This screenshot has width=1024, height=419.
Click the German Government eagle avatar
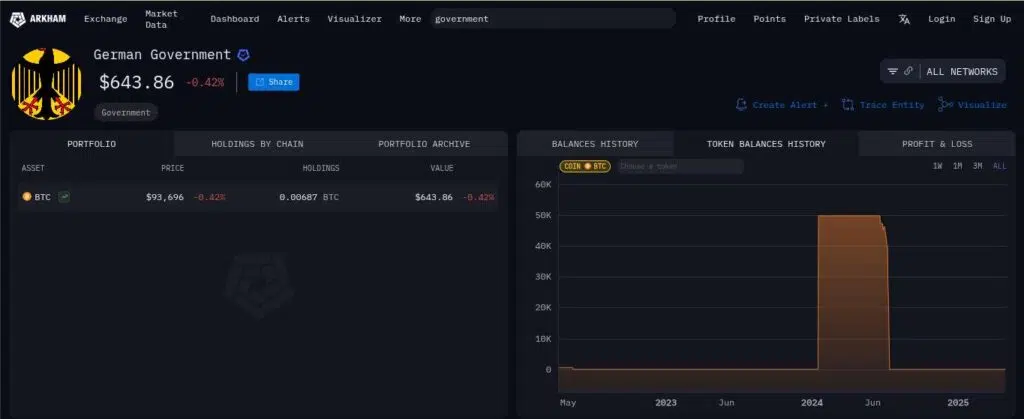(x=46, y=84)
